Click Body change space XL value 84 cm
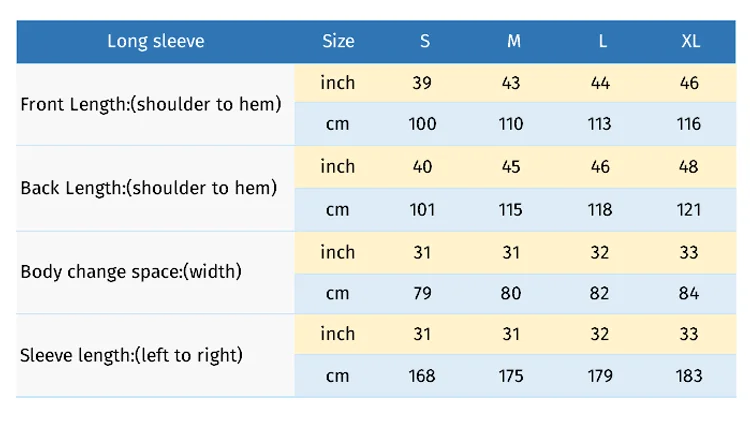 coord(688,293)
